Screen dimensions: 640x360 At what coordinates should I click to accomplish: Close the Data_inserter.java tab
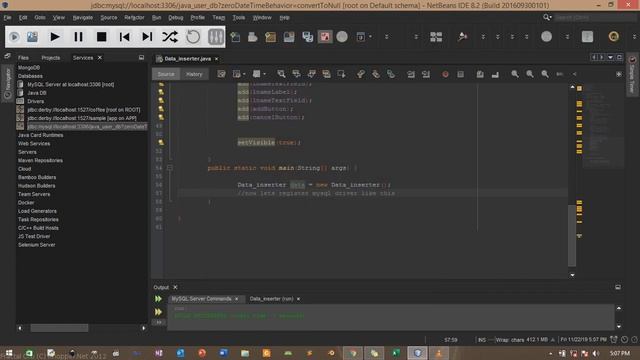(216, 59)
